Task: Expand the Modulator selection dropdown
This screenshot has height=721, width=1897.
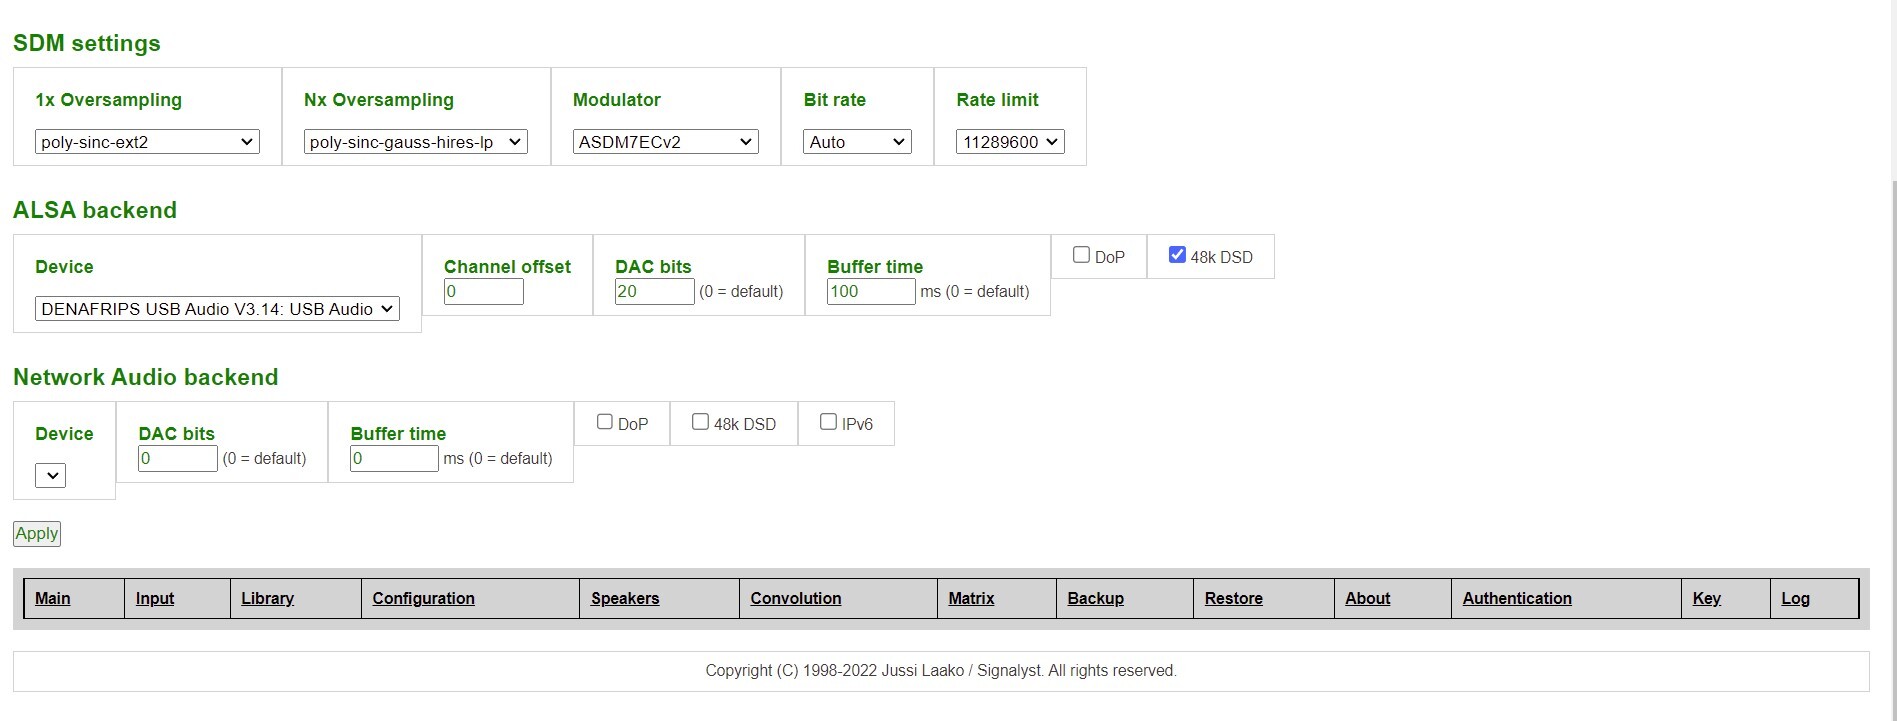Action: (x=665, y=142)
